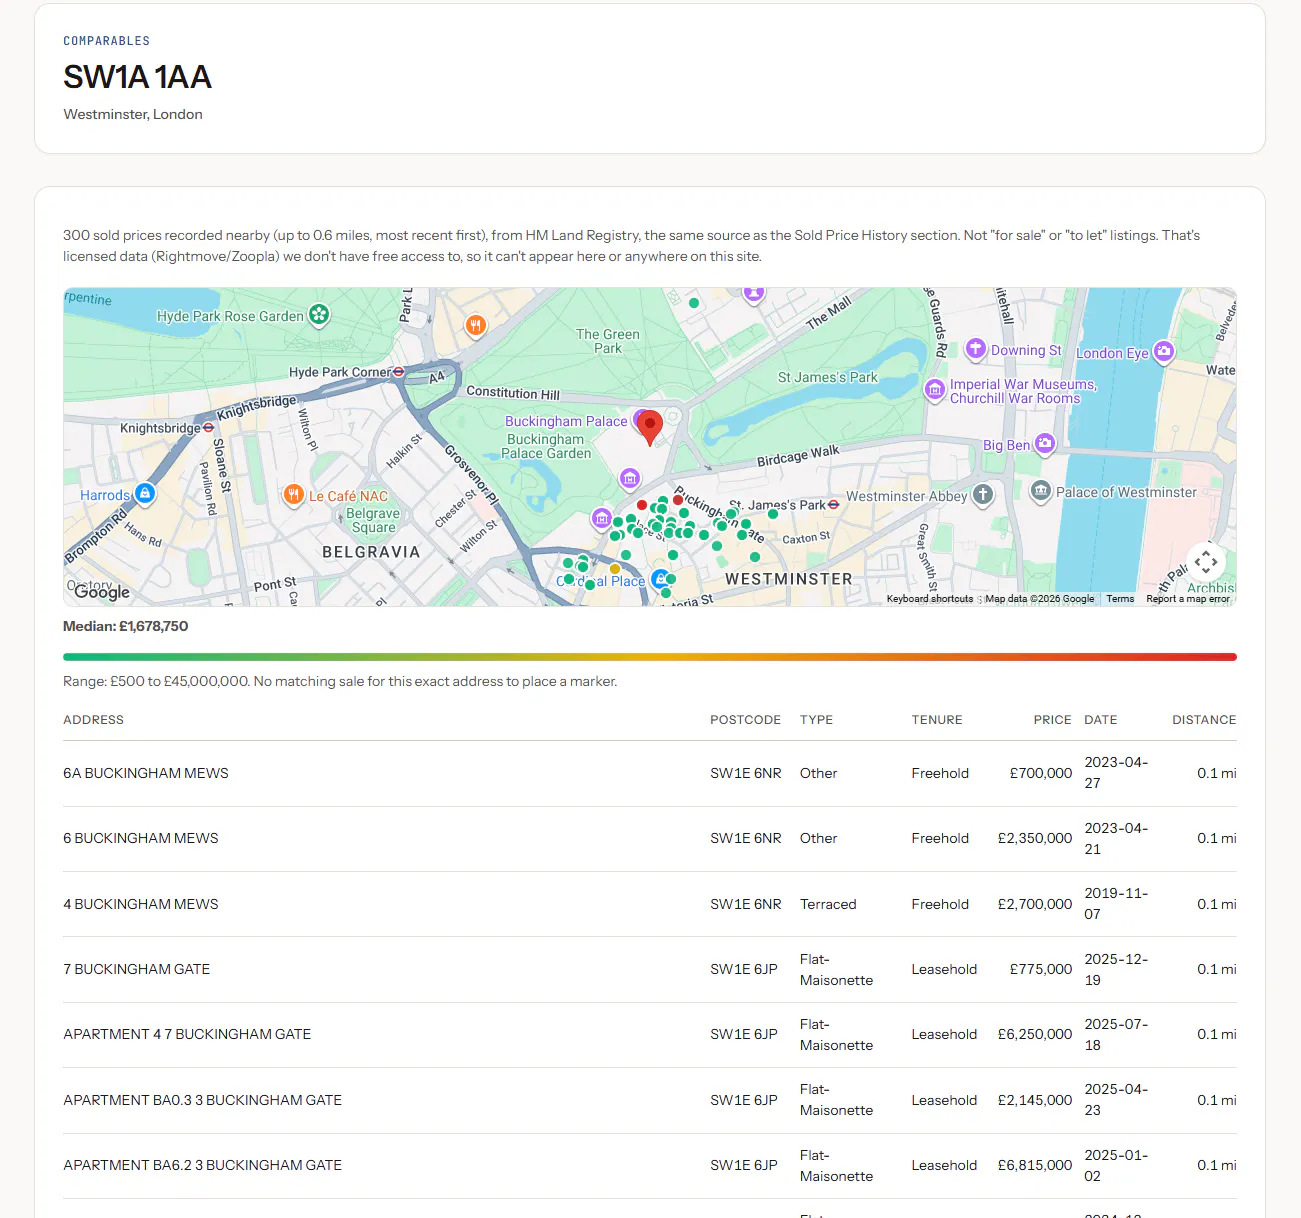Select the London Eye camera marker
The image size is (1301, 1218).
tap(1163, 351)
